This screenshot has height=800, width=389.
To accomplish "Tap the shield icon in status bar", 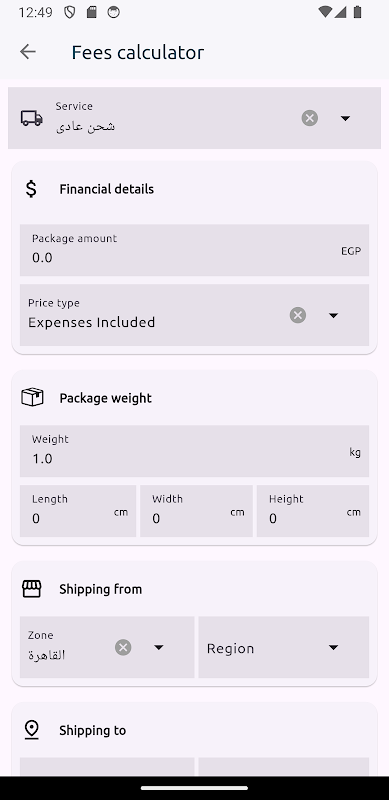I will pos(69,12).
